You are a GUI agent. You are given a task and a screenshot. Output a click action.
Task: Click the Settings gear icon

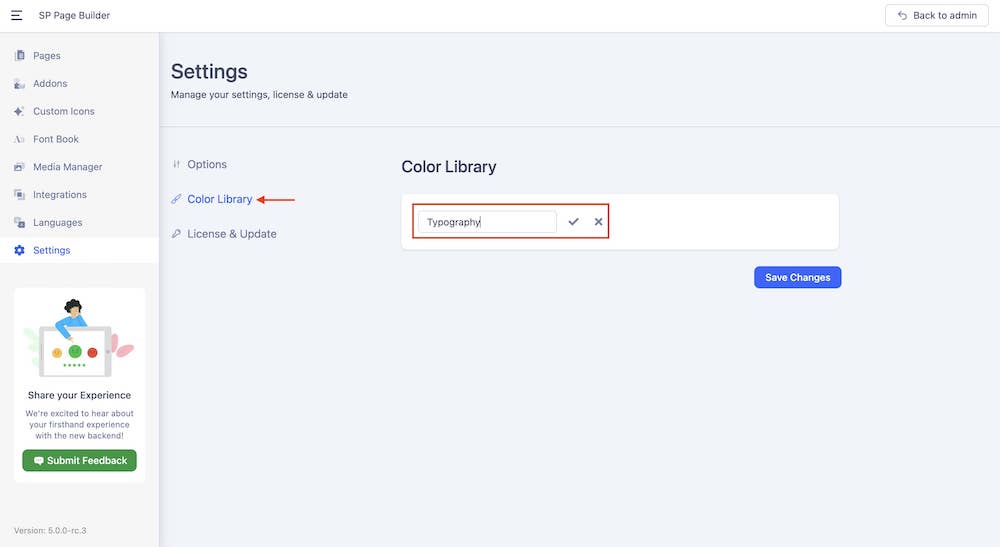(20, 251)
